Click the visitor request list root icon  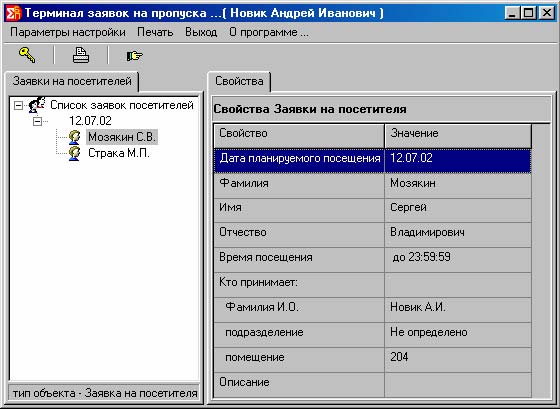click(x=37, y=105)
